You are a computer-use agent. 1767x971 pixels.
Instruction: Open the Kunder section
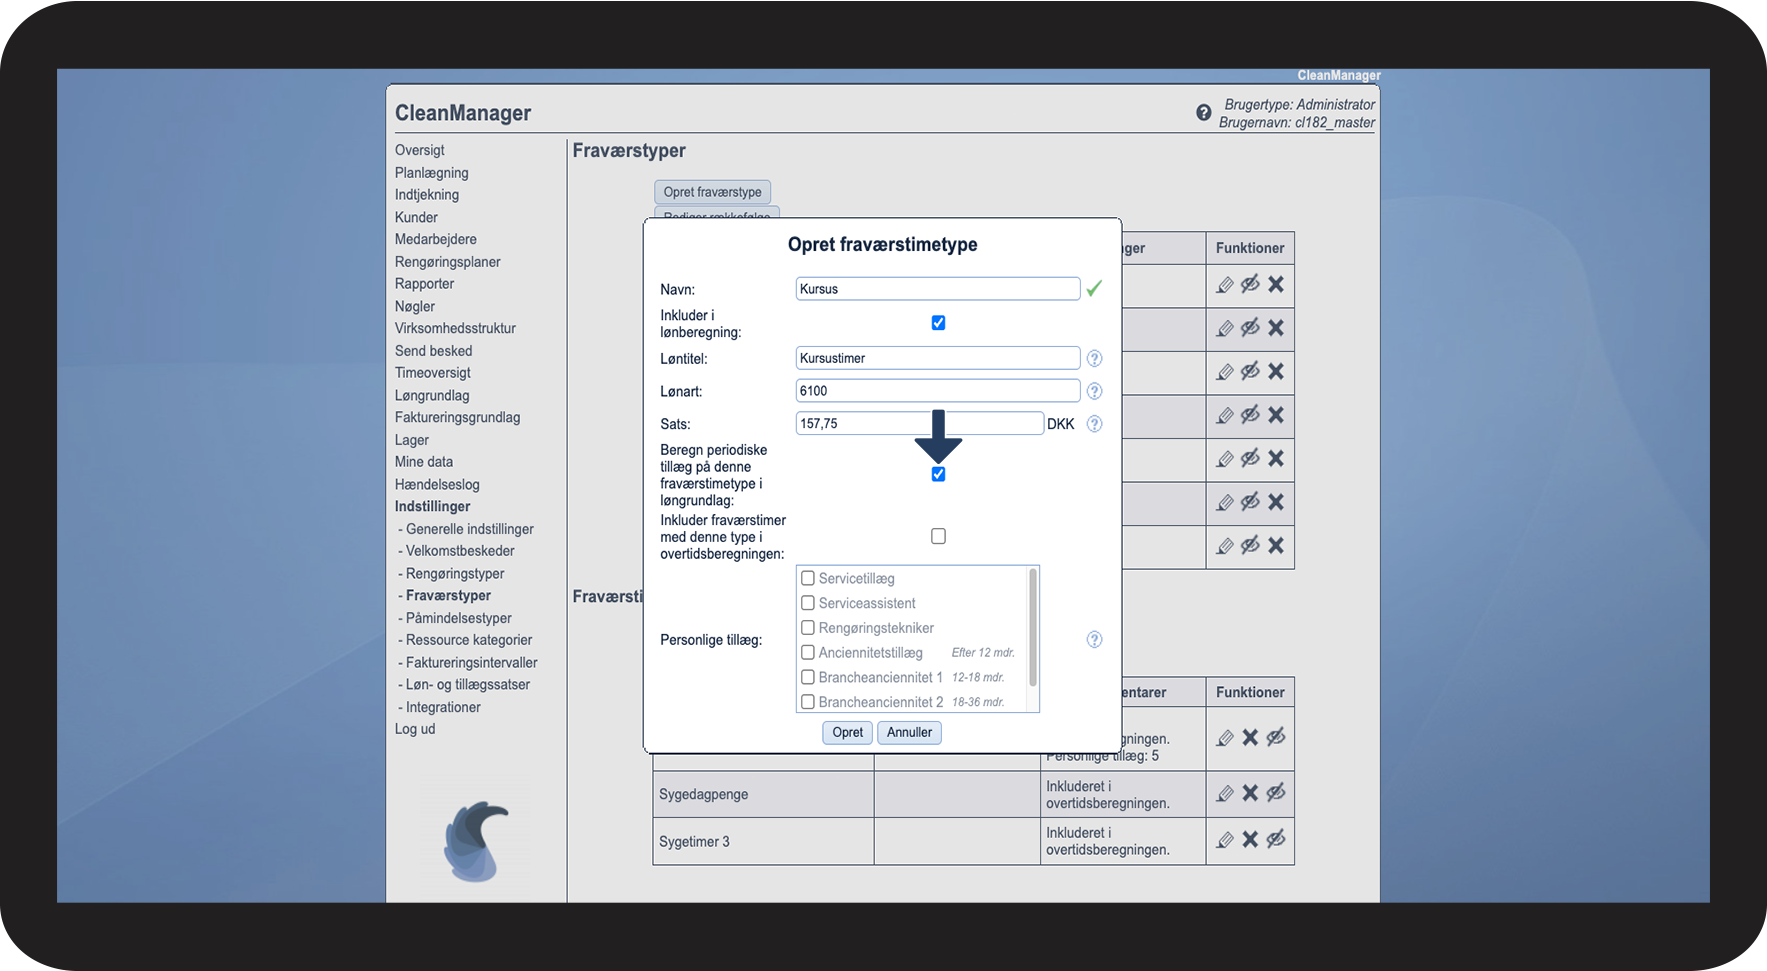click(x=416, y=217)
